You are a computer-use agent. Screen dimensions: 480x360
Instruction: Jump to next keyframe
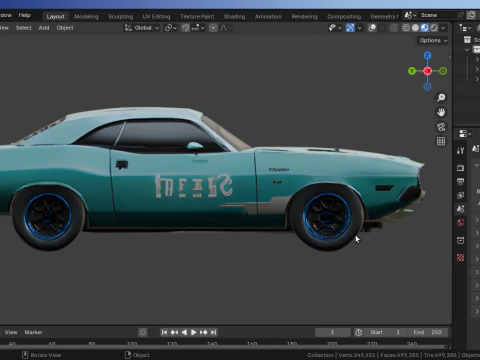click(x=204, y=332)
